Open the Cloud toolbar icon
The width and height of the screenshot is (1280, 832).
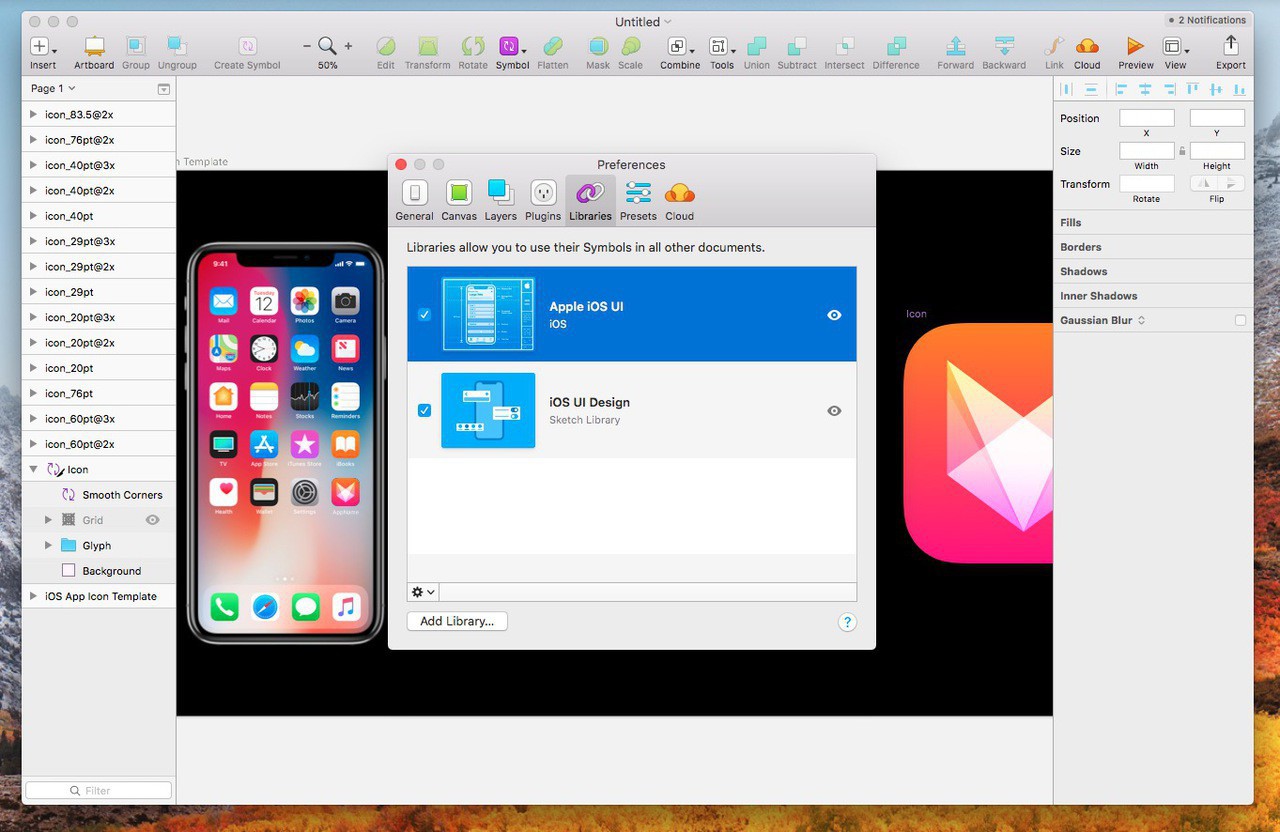pos(1087,47)
